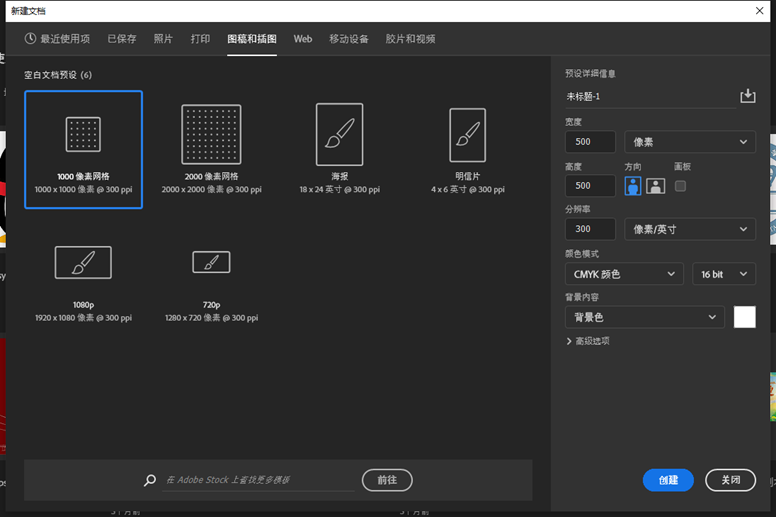Screen dimensions: 776x517
Task: Open the width unit 像素 dropdown
Action: click(689, 142)
